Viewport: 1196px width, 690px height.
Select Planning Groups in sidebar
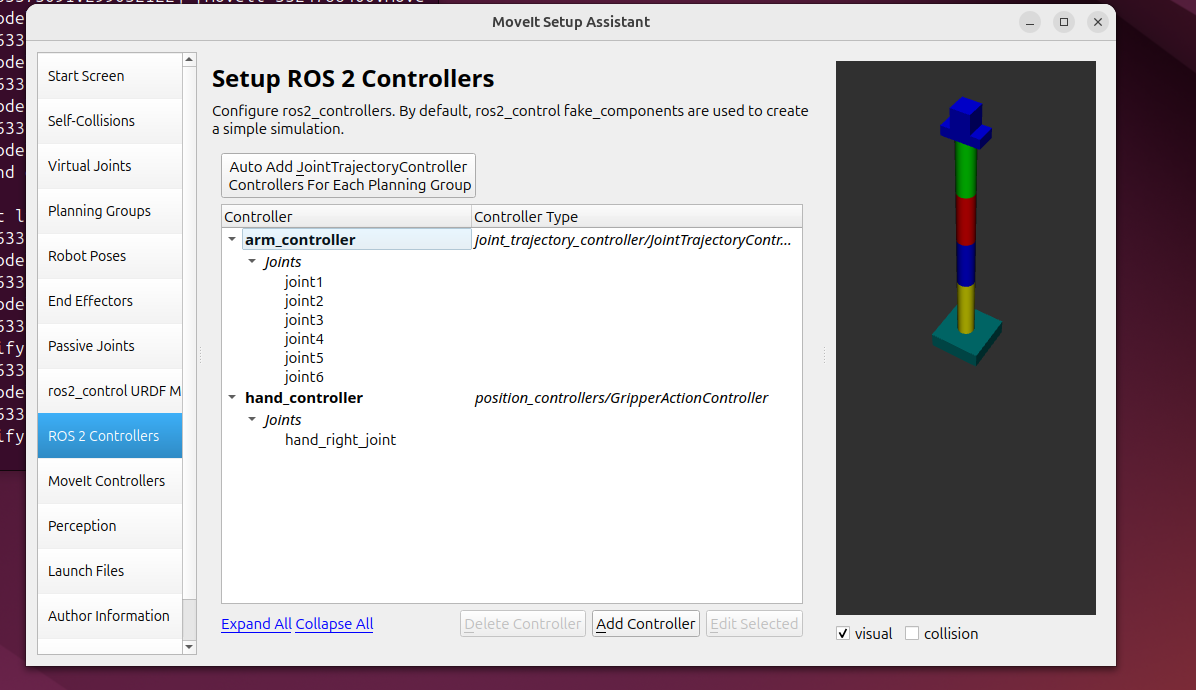(110, 210)
